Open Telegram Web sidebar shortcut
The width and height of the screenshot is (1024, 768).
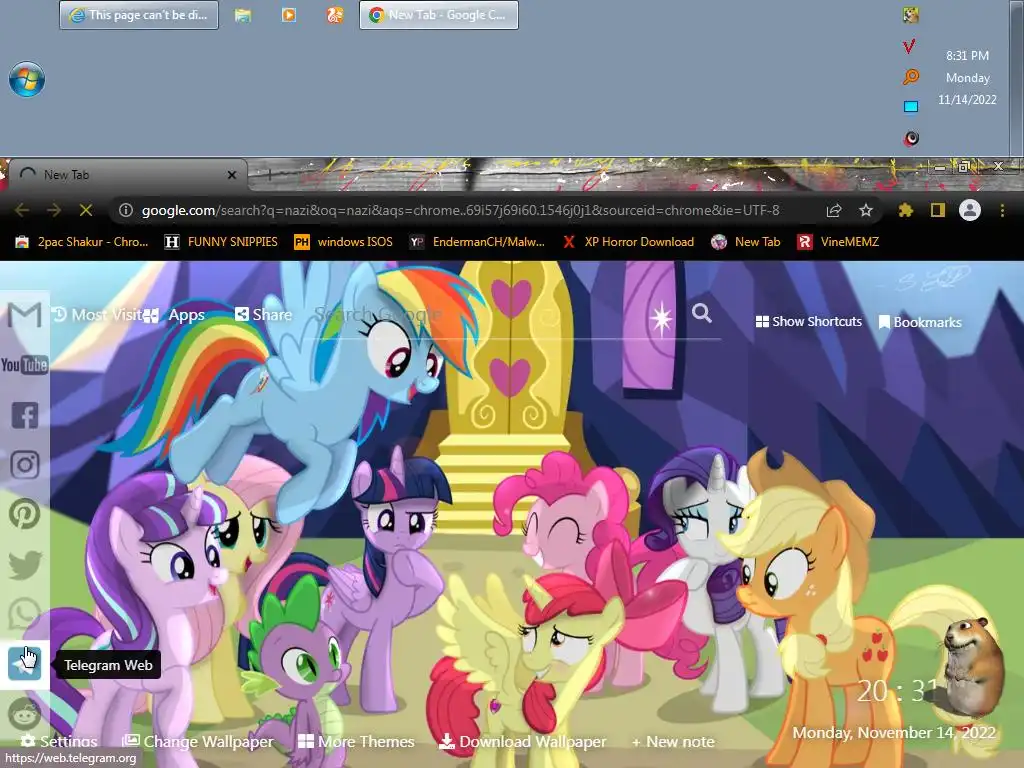pos(25,664)
